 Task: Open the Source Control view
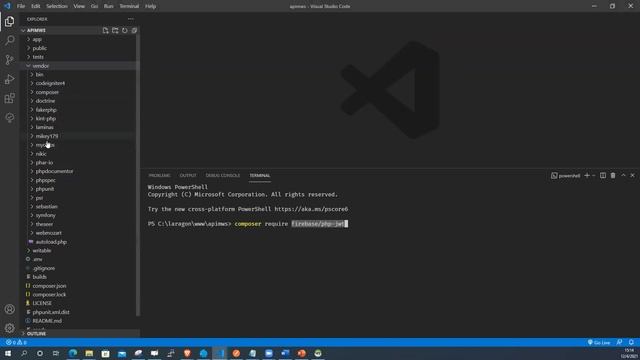coord(9,60)
